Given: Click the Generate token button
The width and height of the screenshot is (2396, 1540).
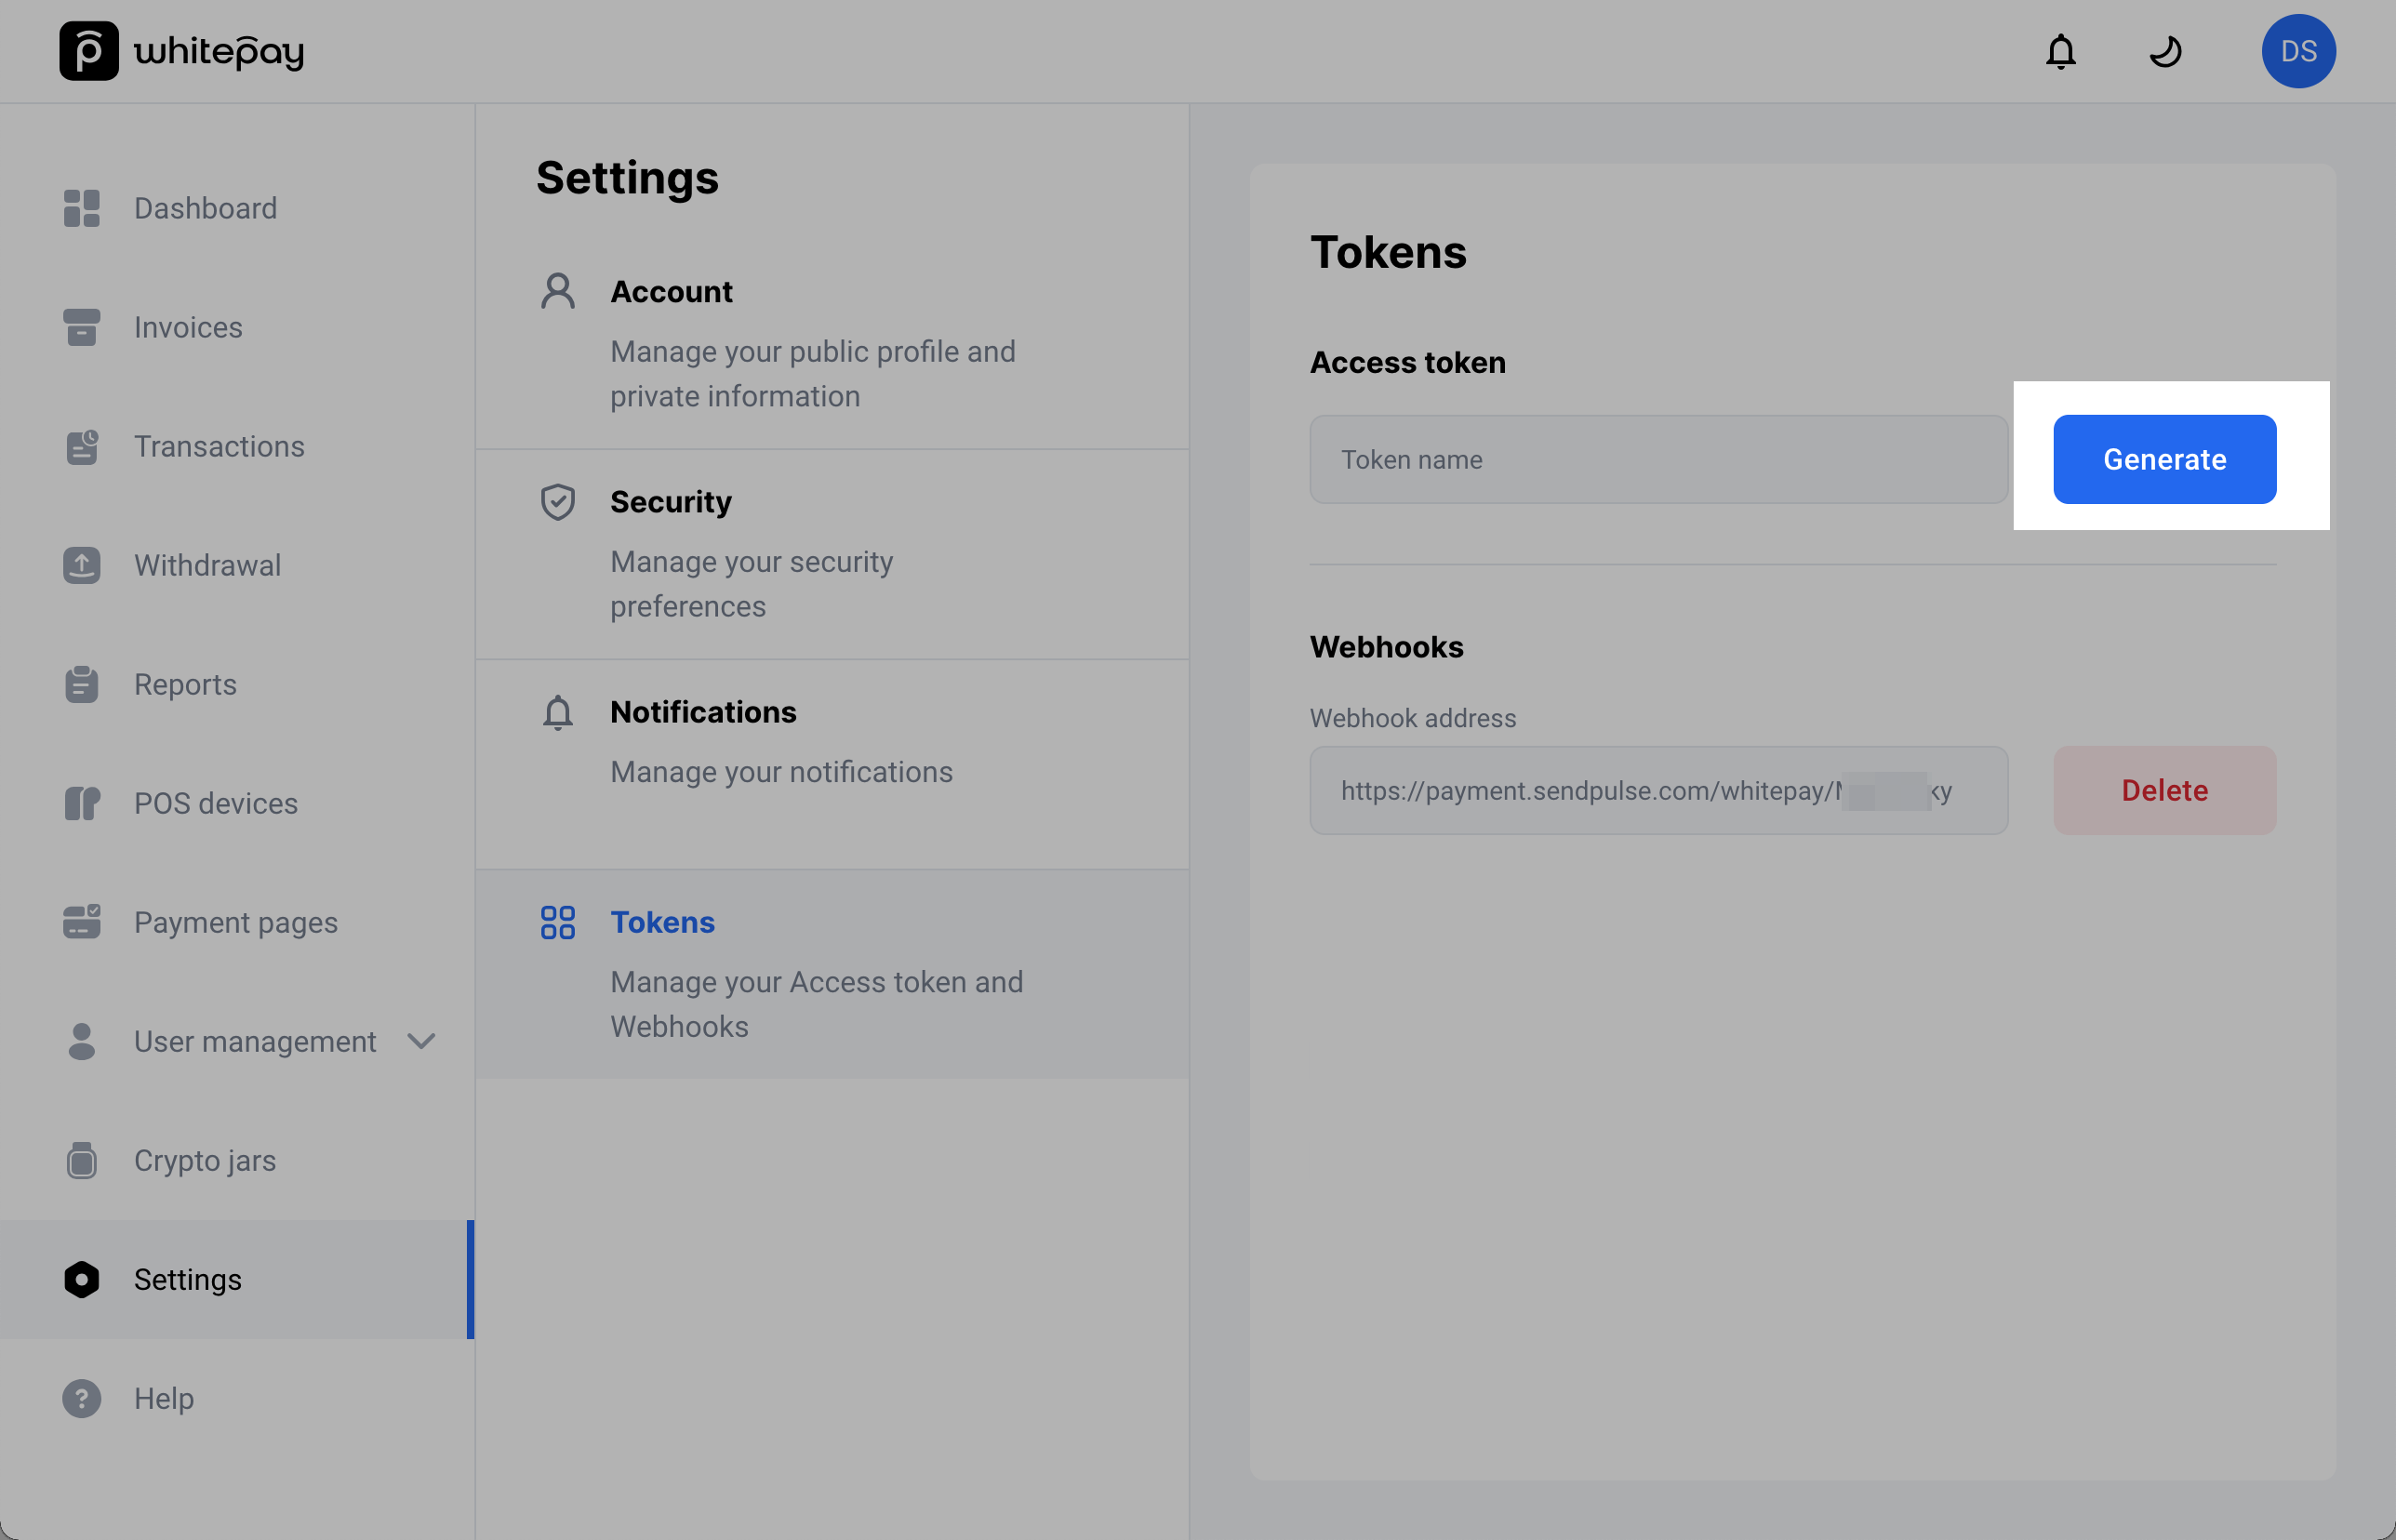Looking at the screenshot, I should tap(2164, 459).
